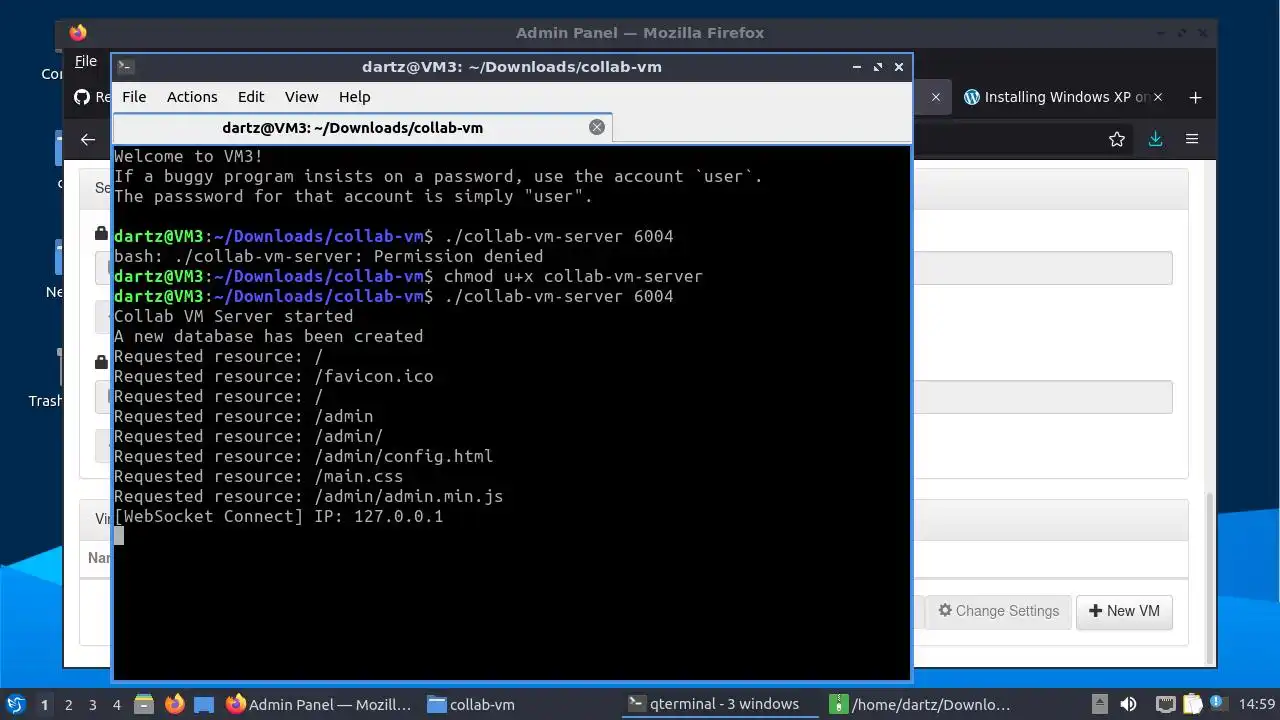Click the 14:59 panel clock
The width and height of the screenshot is (1280, 720).
tap(1257, 704)
